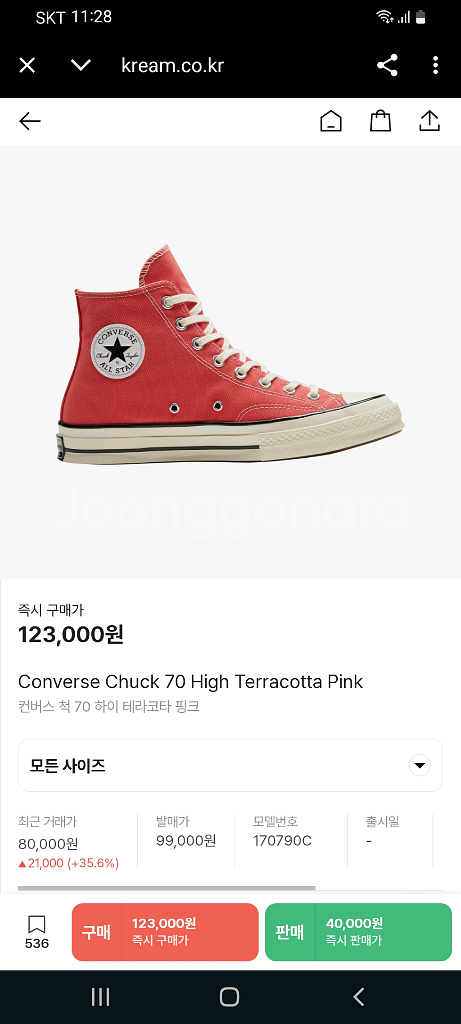Toggle the bookmark icon with 536 saves
The image size is (461, 1024).
[x=37, y=932]
